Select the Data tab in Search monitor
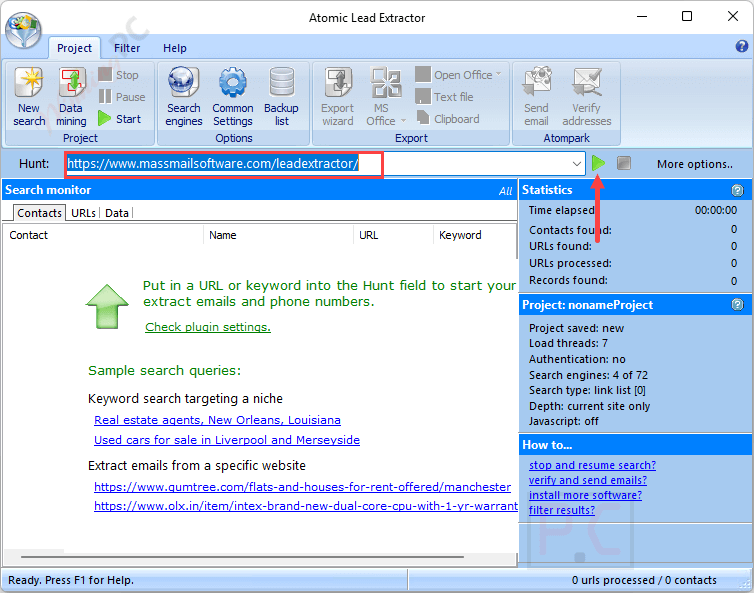Screen dimensions: 754x593 click(x=117, y=213)
